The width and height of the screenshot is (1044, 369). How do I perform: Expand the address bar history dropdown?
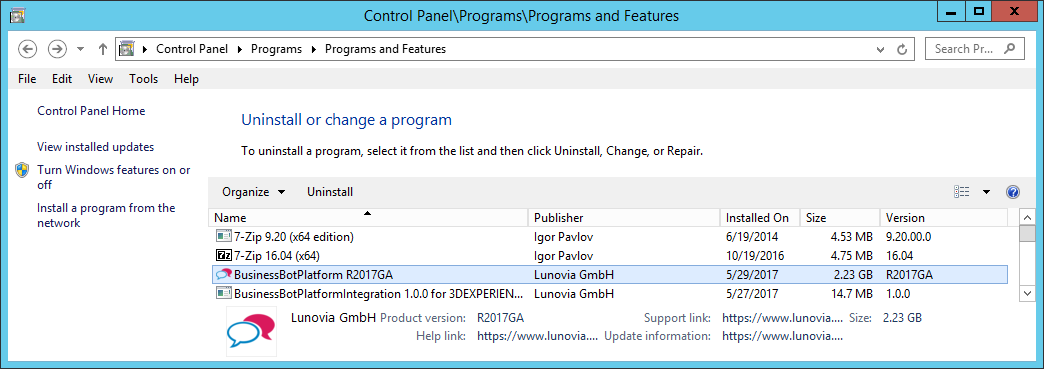881,49
